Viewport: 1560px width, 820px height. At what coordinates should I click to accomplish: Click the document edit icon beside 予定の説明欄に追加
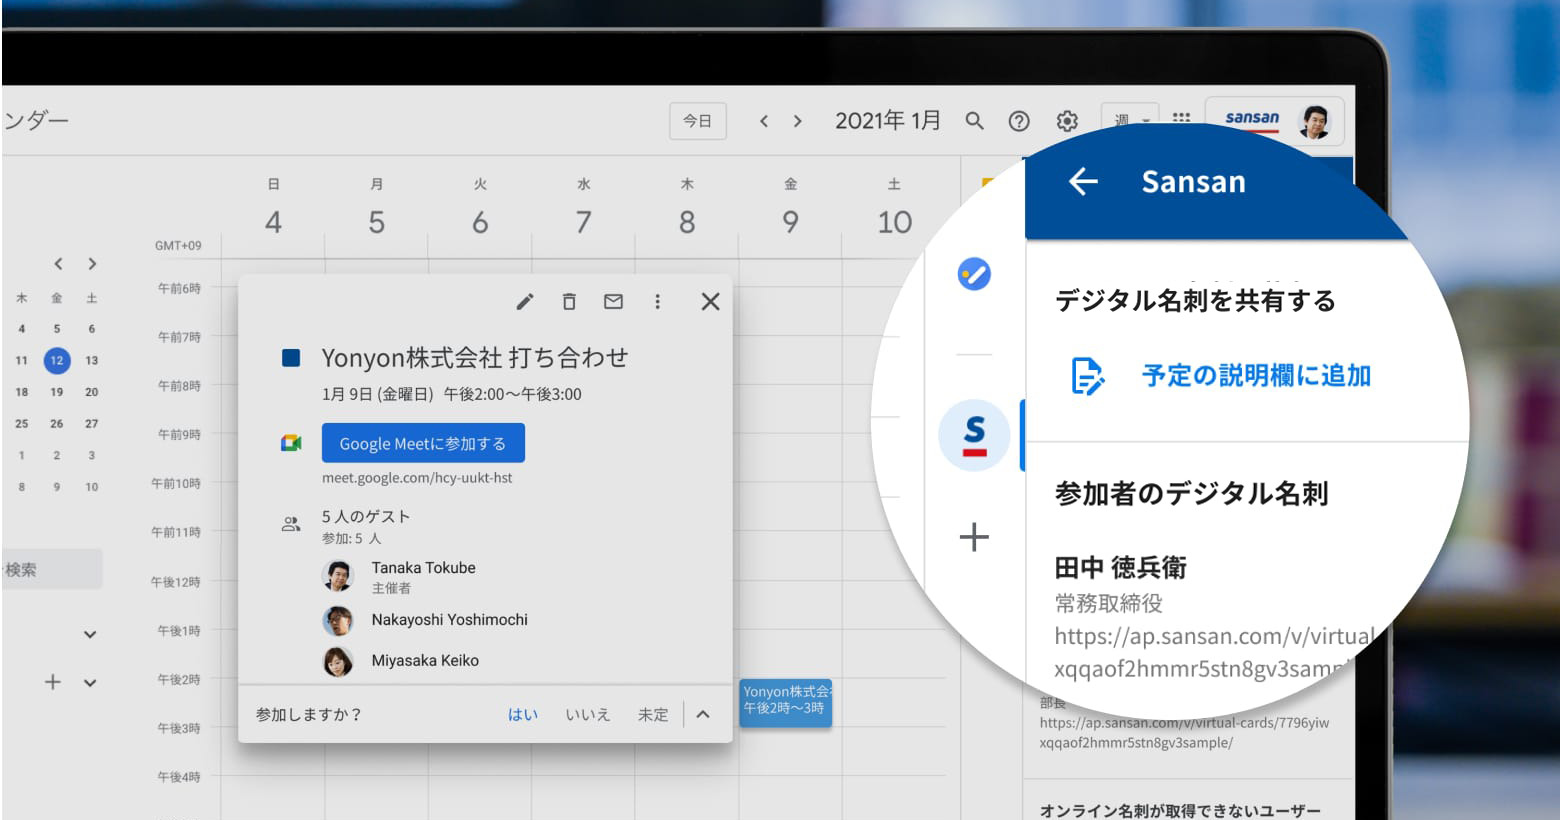pyautogui.click(x=1088, y=376)
